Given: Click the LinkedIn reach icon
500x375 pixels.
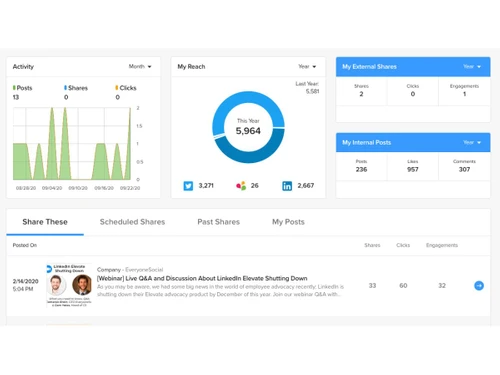Looking at the screenshot, I should [x=287, y=186].
